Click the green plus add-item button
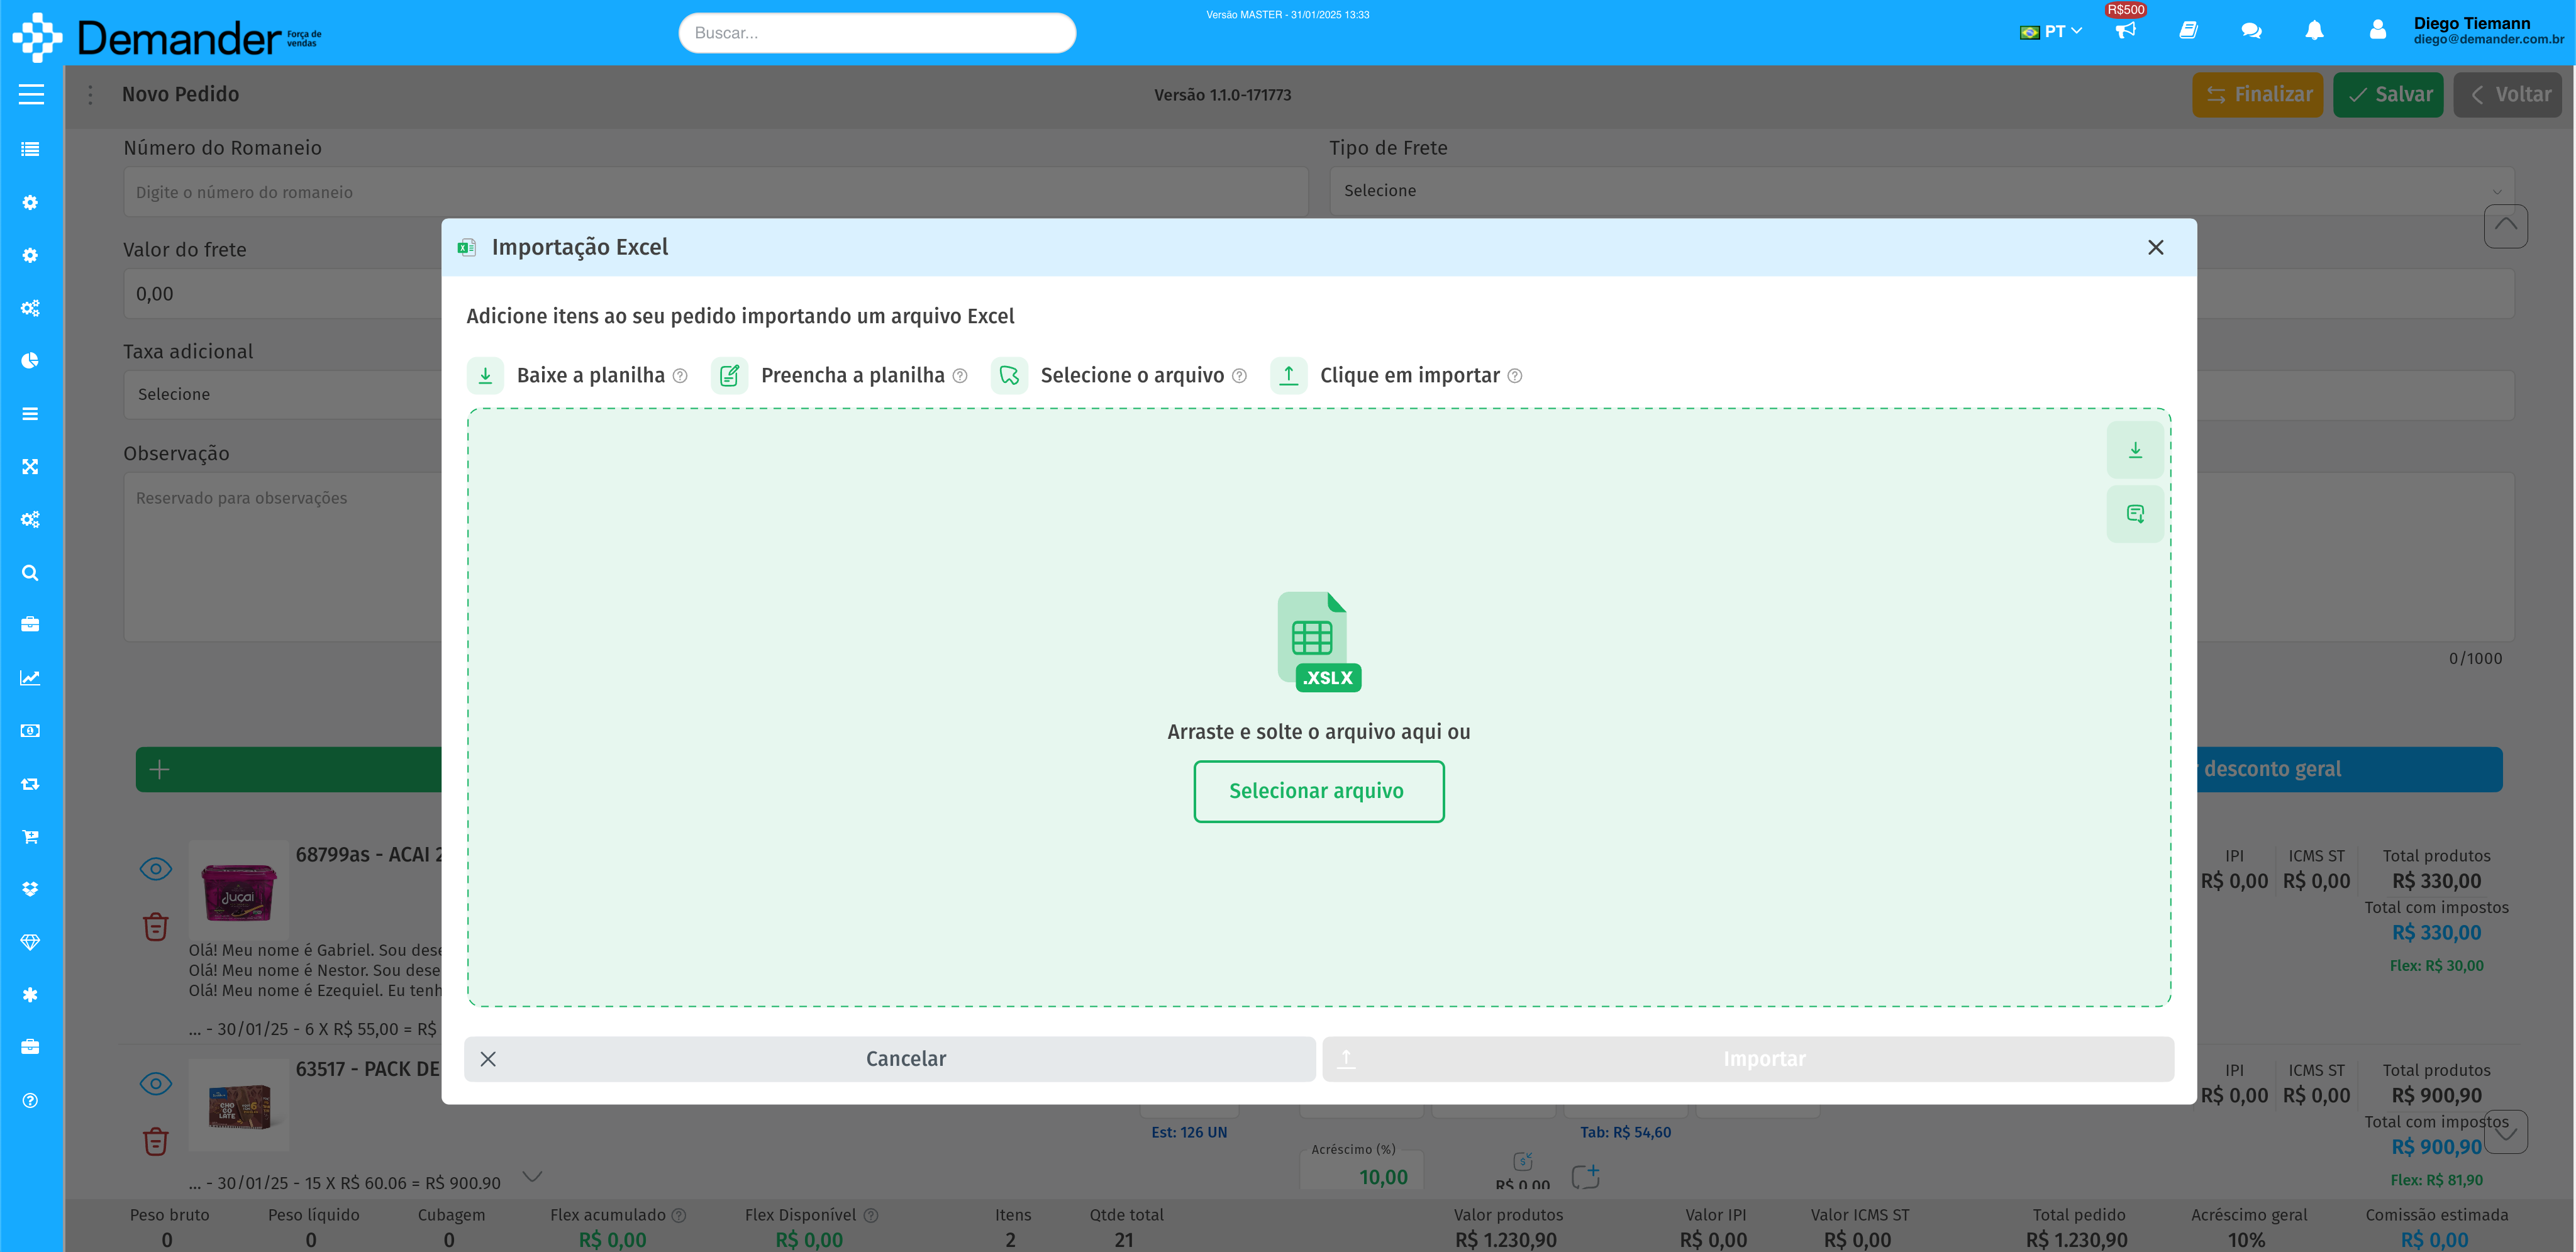 288,770
